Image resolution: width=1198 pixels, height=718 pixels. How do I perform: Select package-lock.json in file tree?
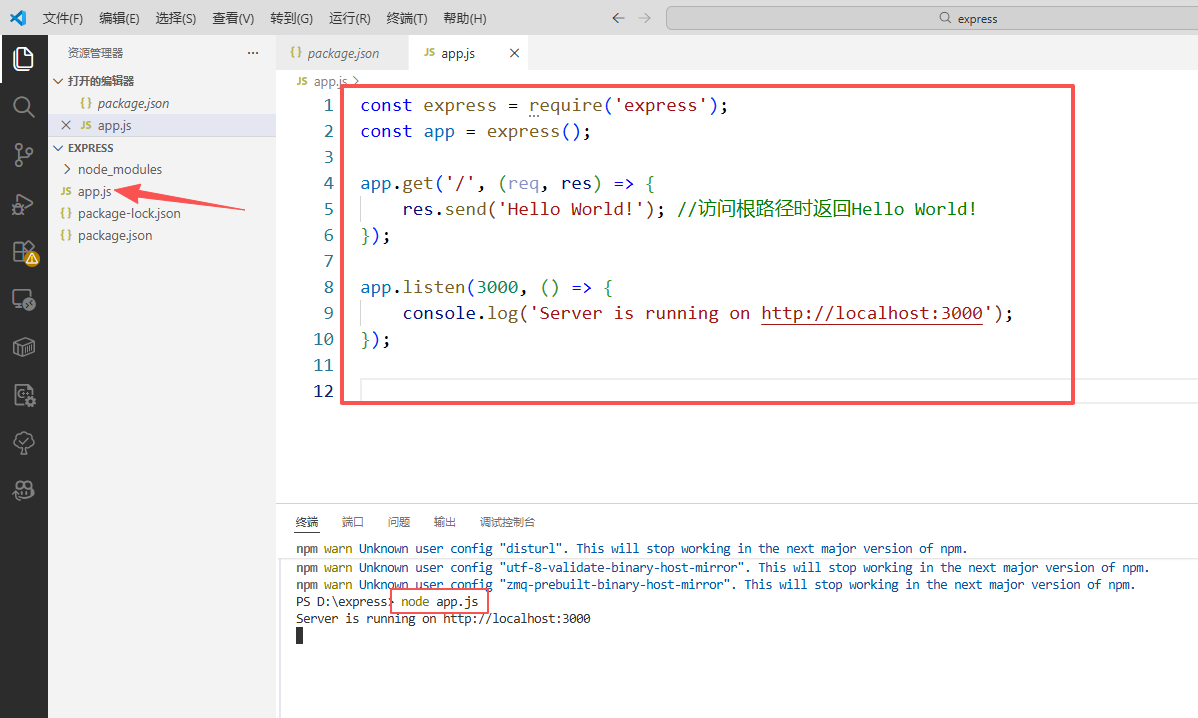129,214
